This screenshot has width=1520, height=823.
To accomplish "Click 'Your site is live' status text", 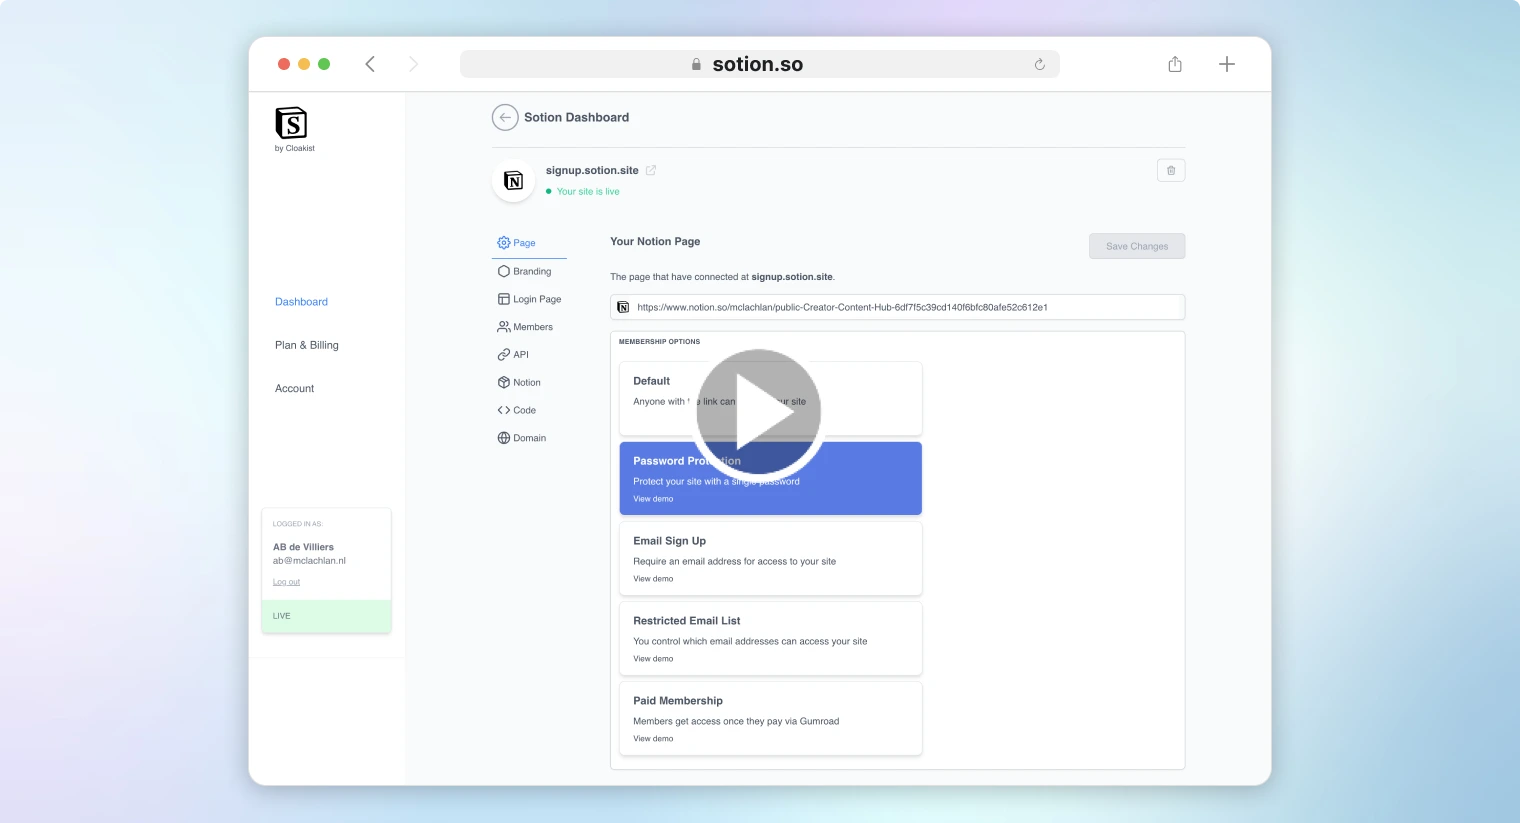I will pos(588,191).
